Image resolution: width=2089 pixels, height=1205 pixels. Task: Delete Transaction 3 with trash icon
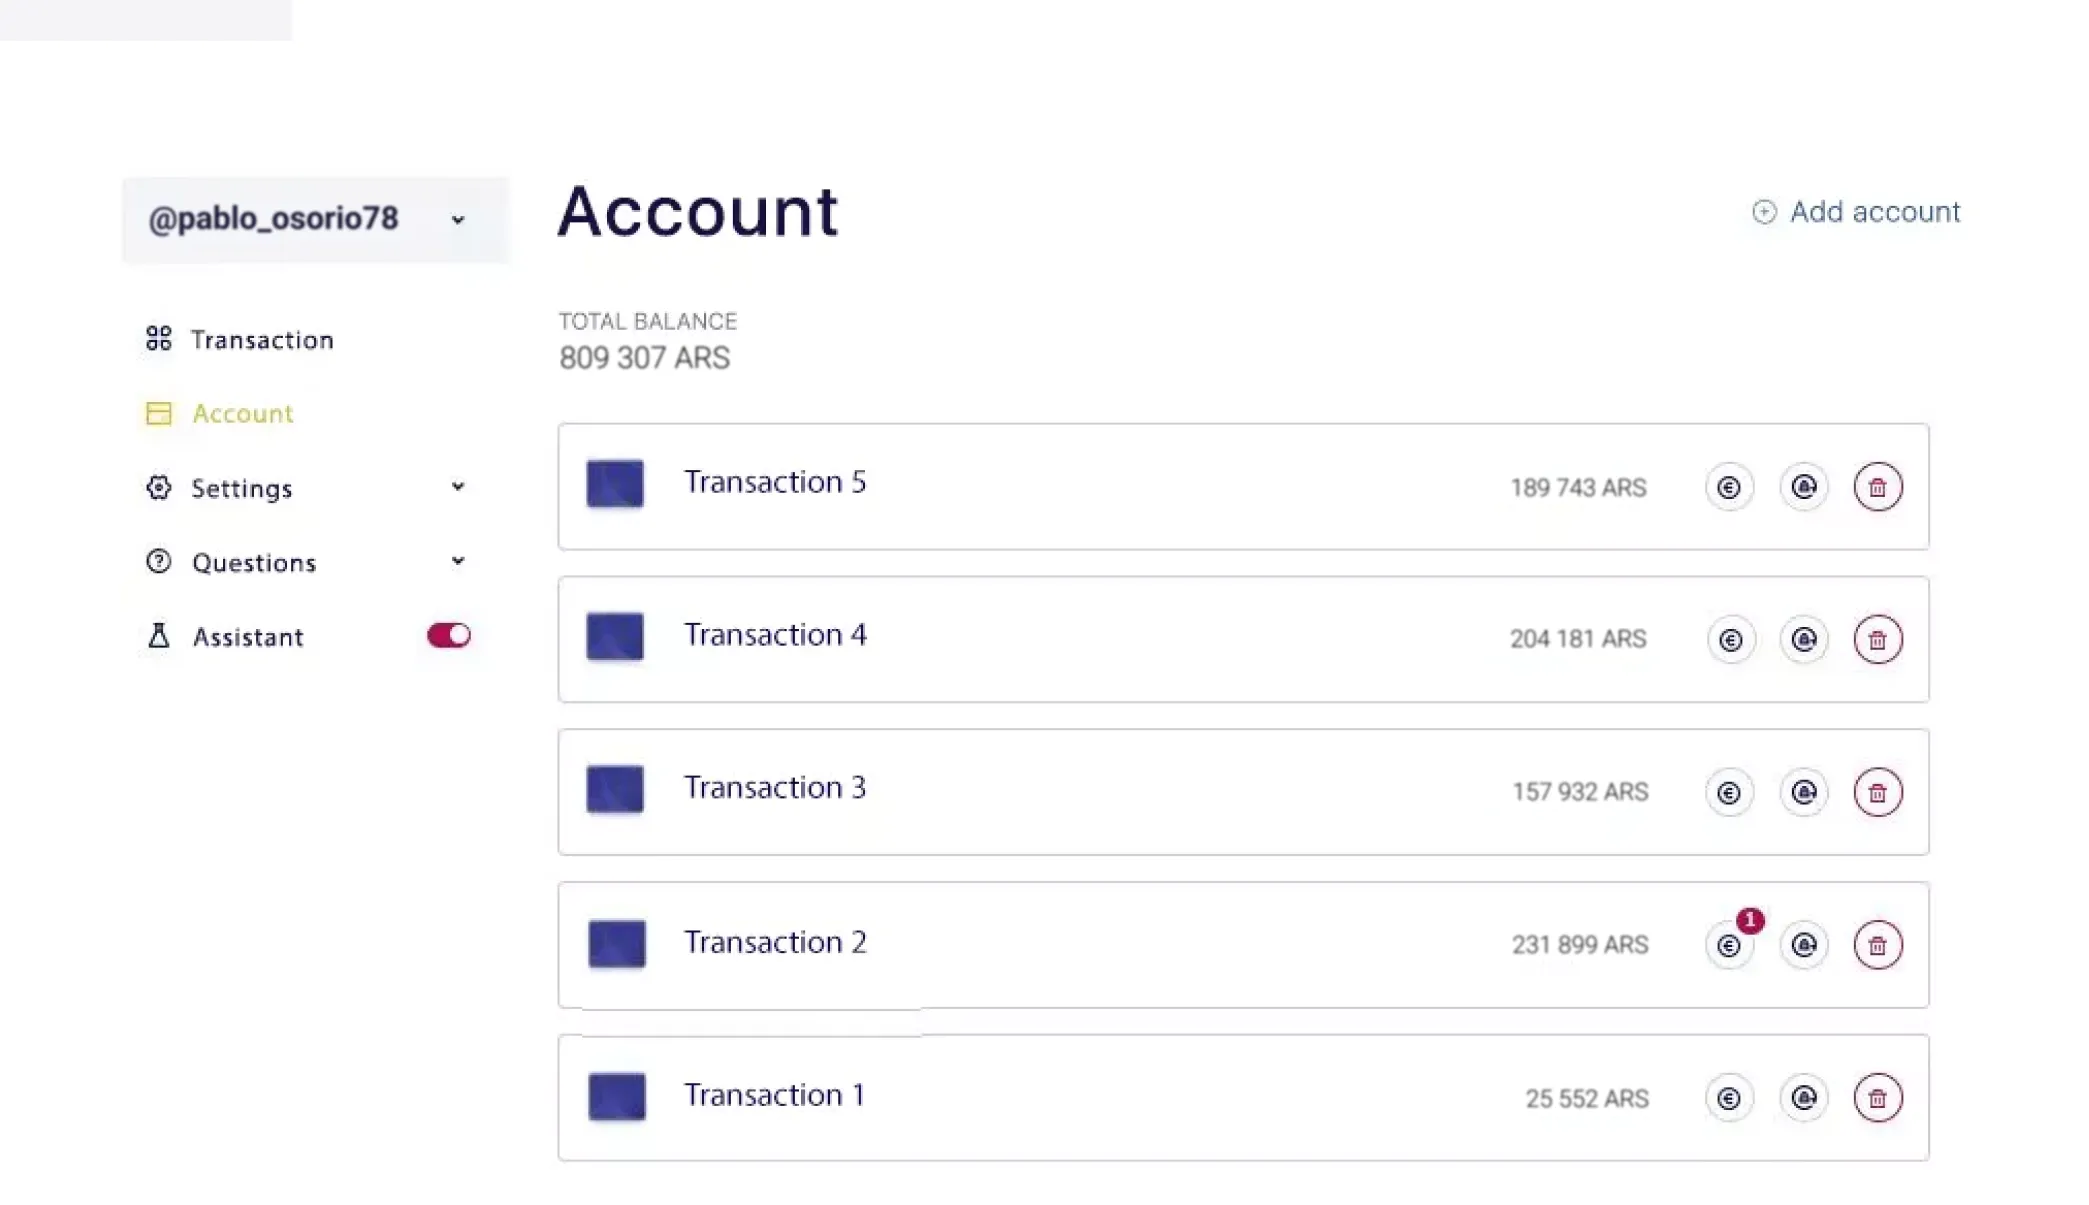click(1877, 793)
